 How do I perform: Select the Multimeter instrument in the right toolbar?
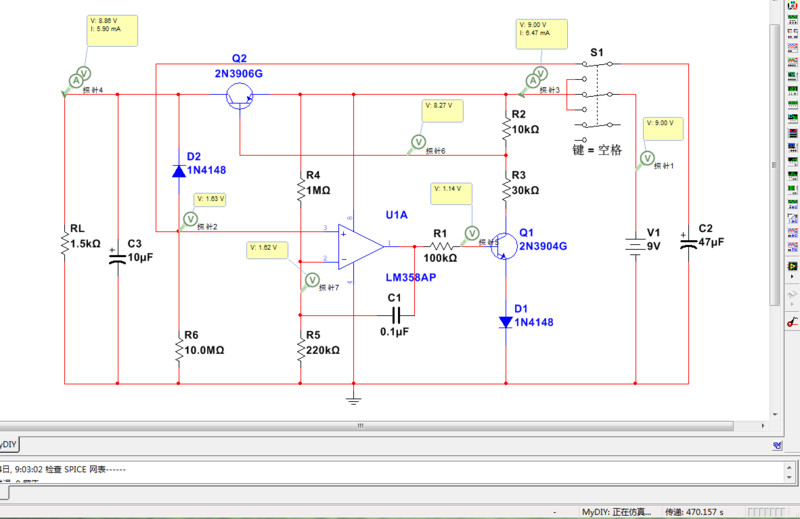[792, 5]
